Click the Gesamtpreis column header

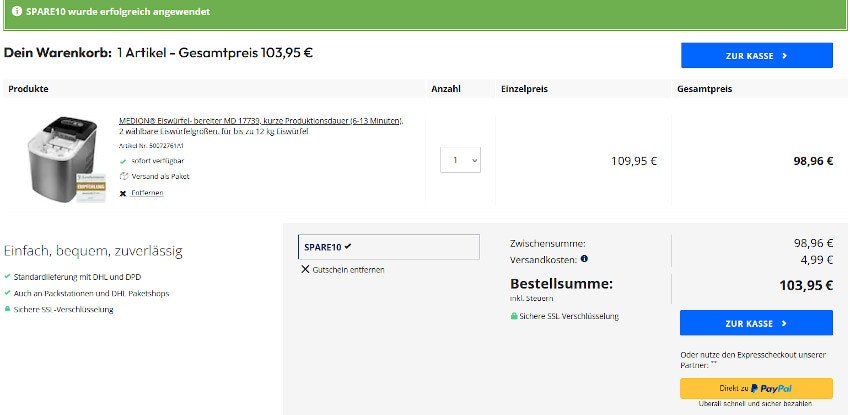tap(704, 89)
